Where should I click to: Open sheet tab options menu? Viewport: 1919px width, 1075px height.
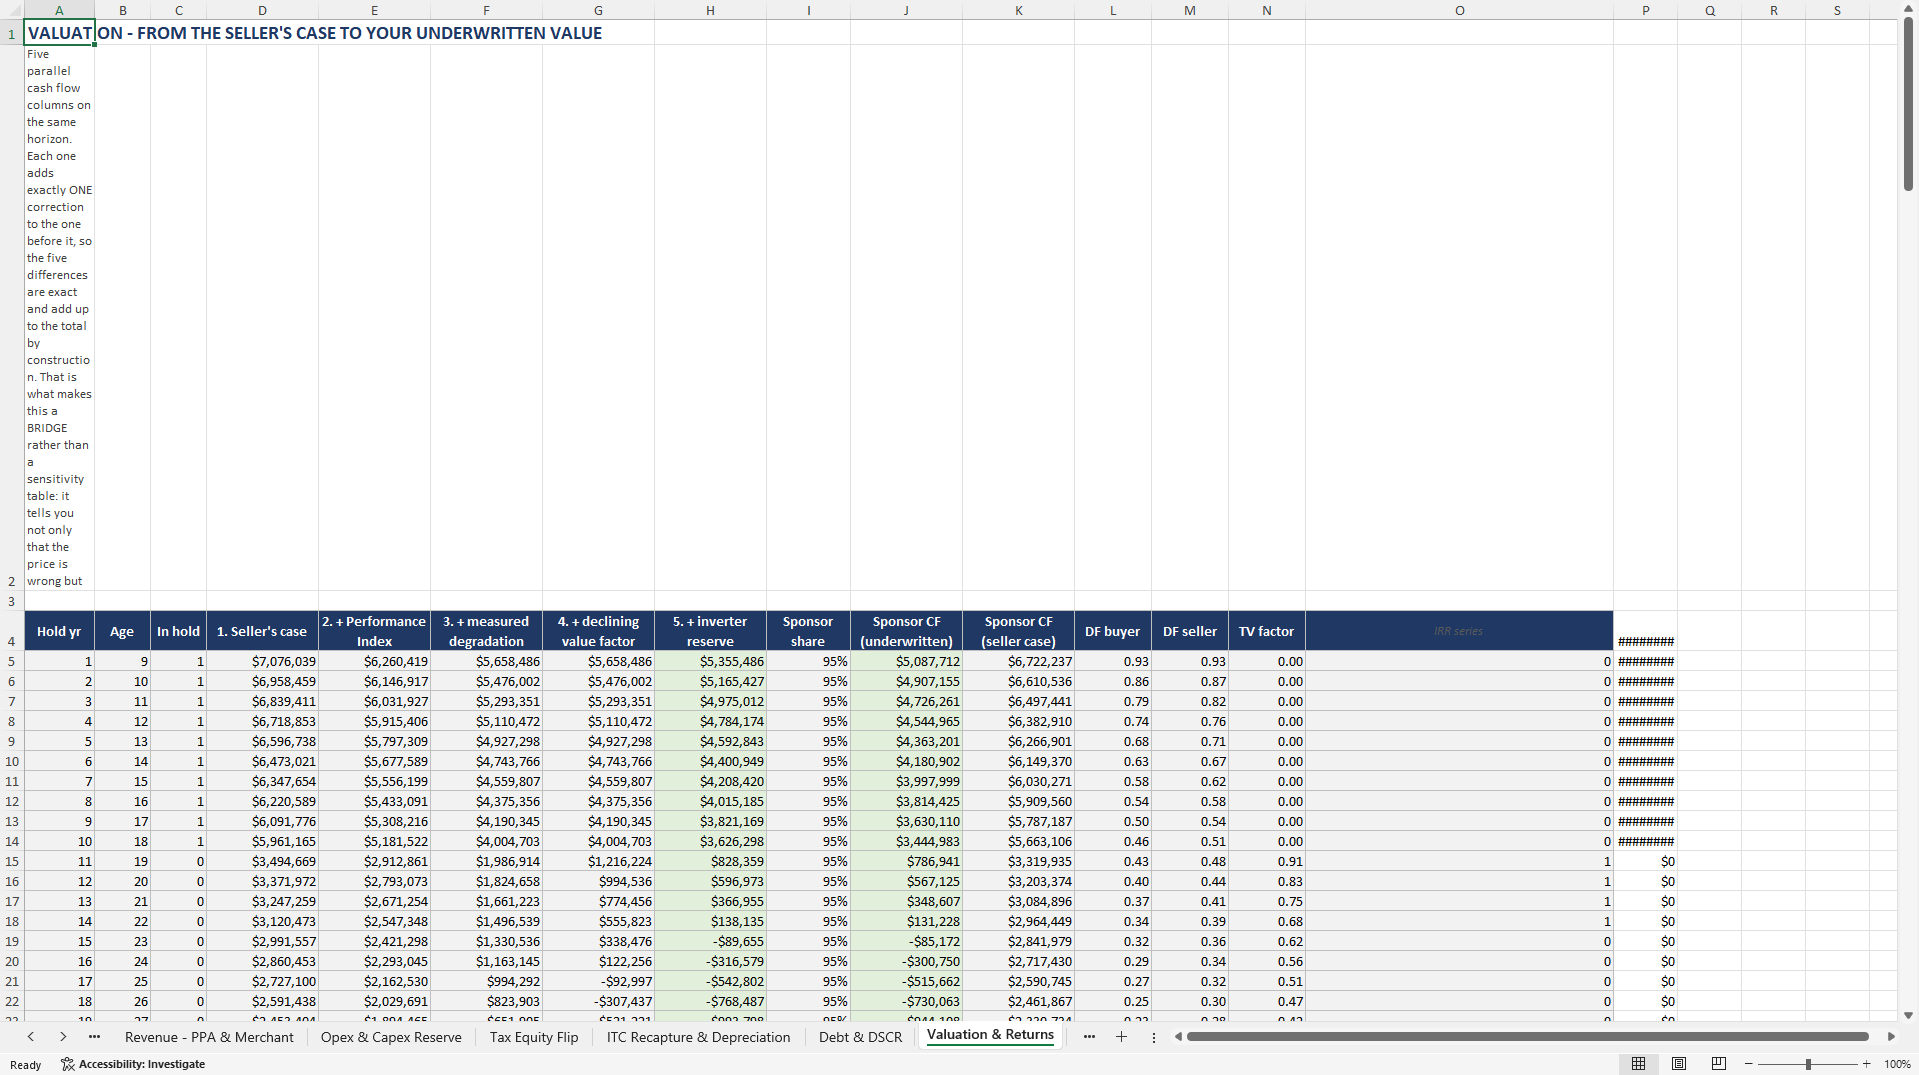[1153, 1037]
